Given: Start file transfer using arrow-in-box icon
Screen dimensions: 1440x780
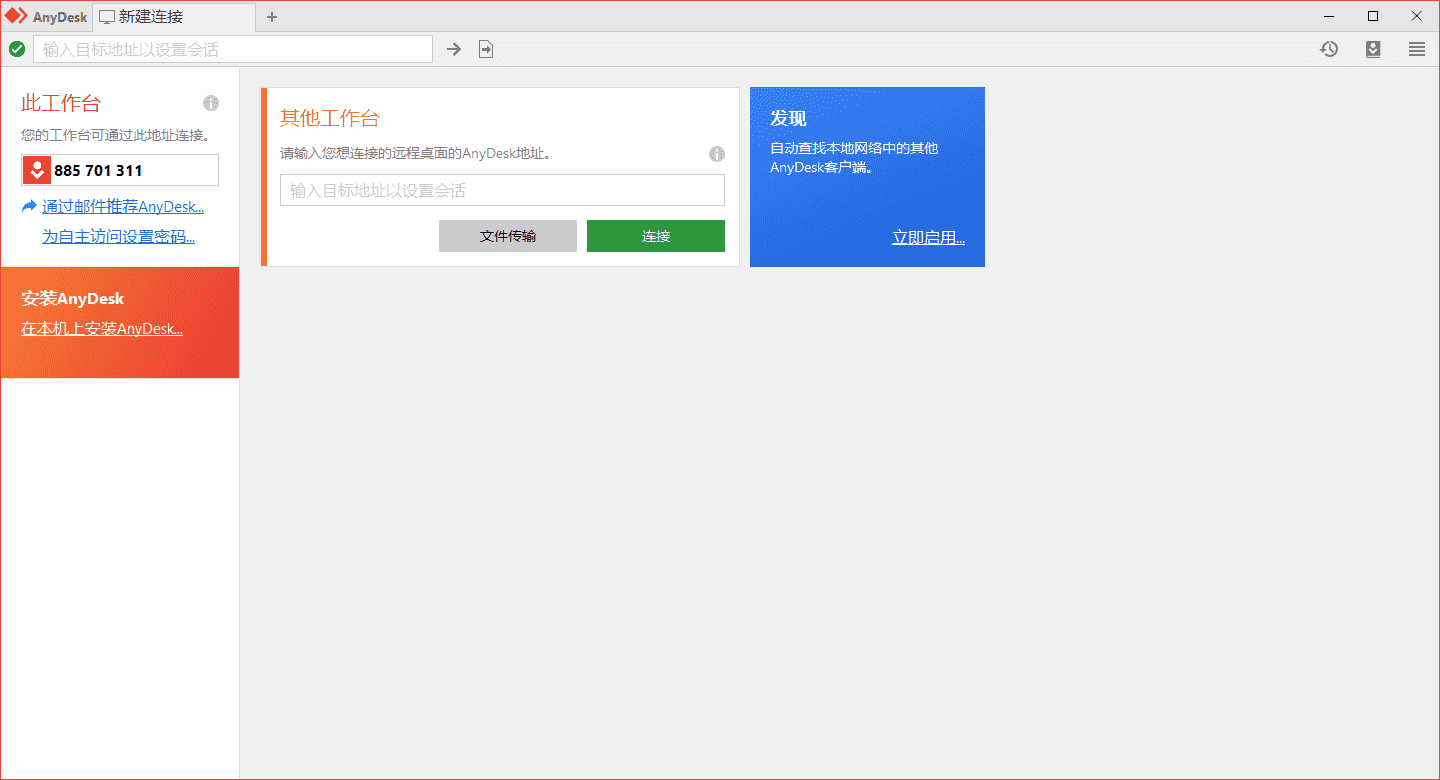Looking at the screenshot, I should [486, 48].
